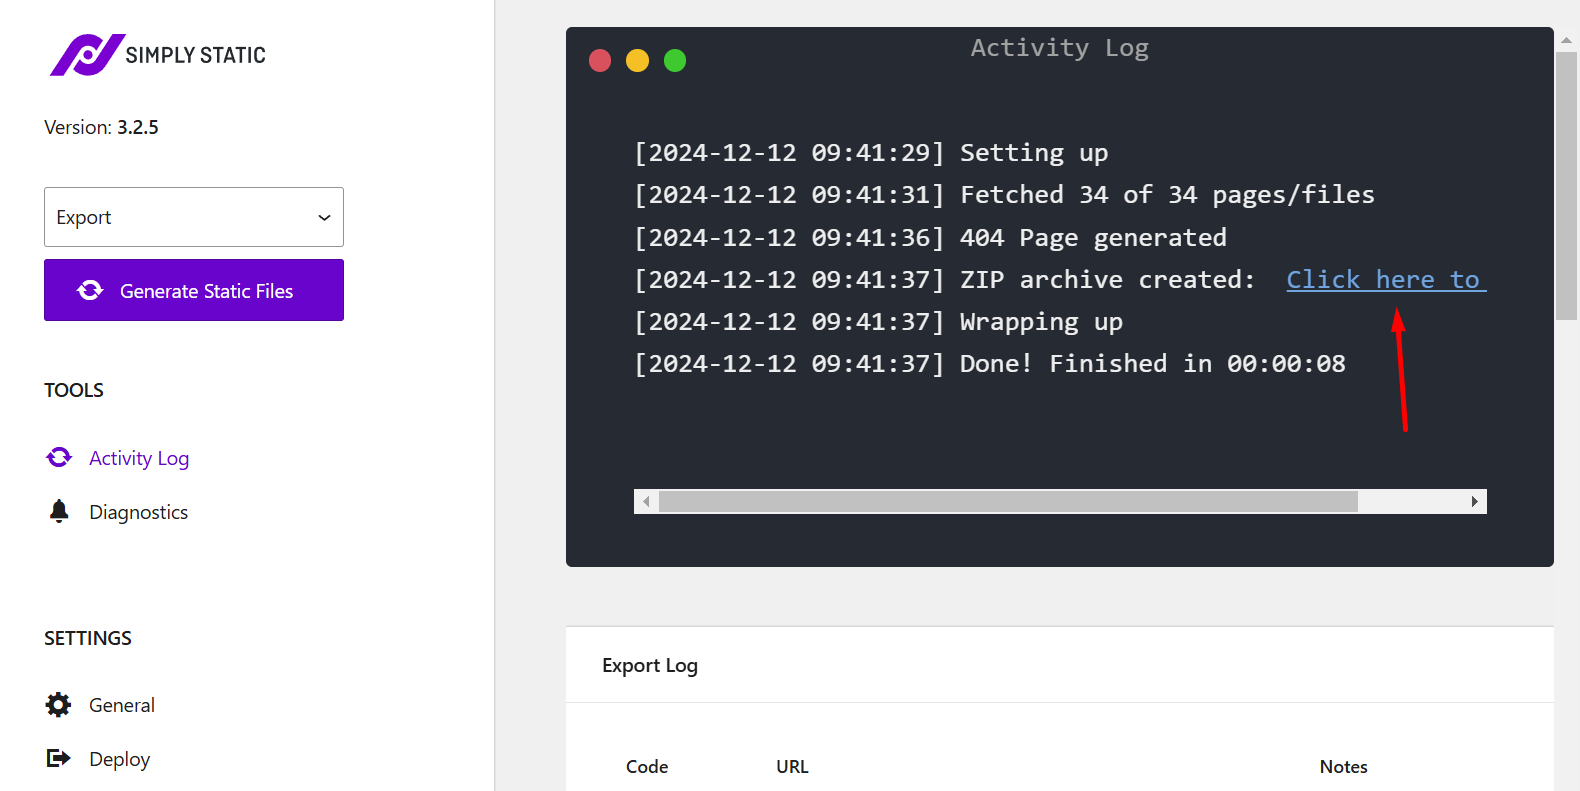Image resolution: width=1580 pixels, height=791 pixels.
Task: Click the Activity Log circular arrows icon
Action: click(x=59, y=458)
